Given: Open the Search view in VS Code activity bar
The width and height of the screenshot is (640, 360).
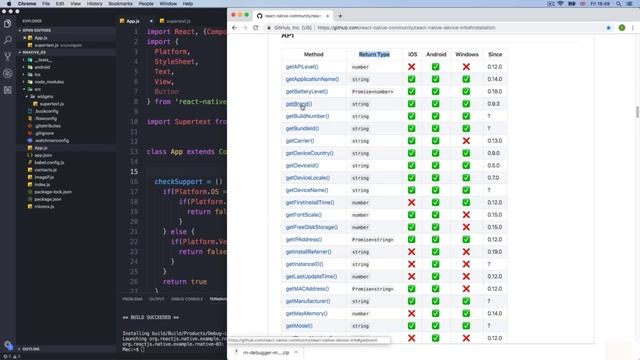Looking at the screenshot, I should tap(7, 40).
